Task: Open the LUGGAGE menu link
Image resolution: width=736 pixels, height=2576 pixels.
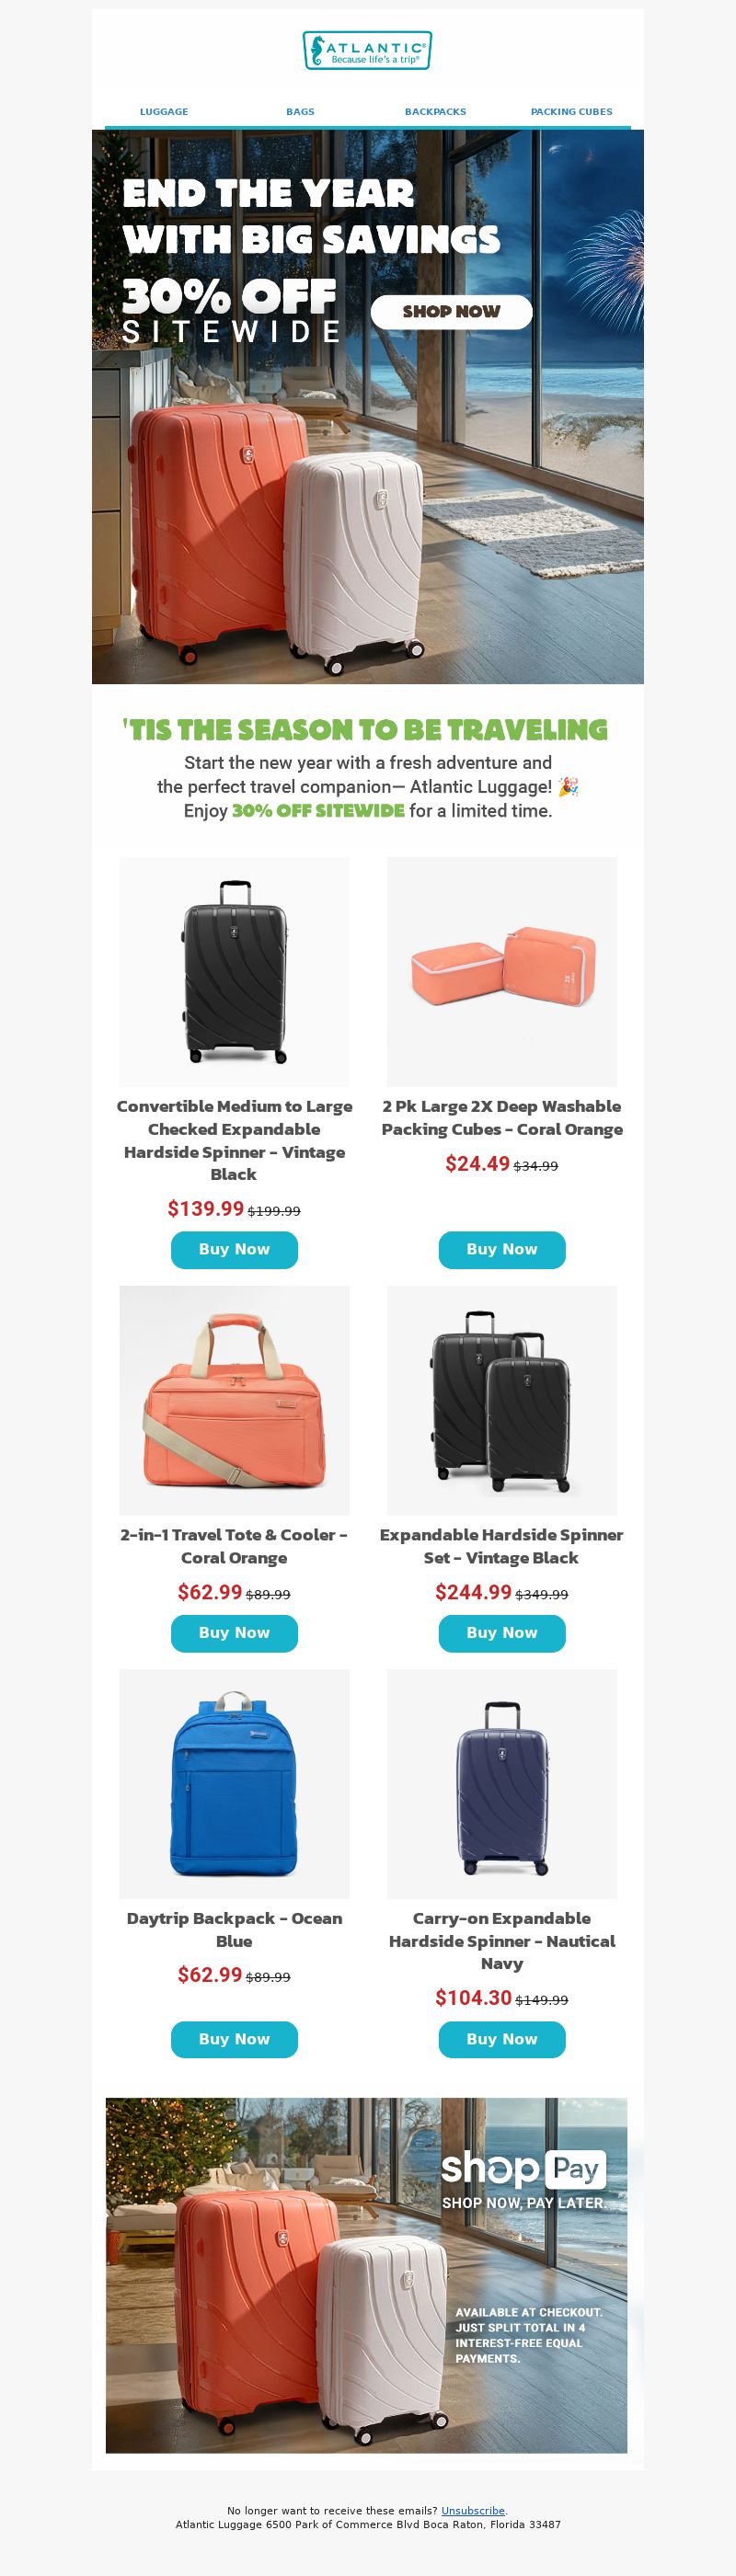Action: click(x=164, y=112)
